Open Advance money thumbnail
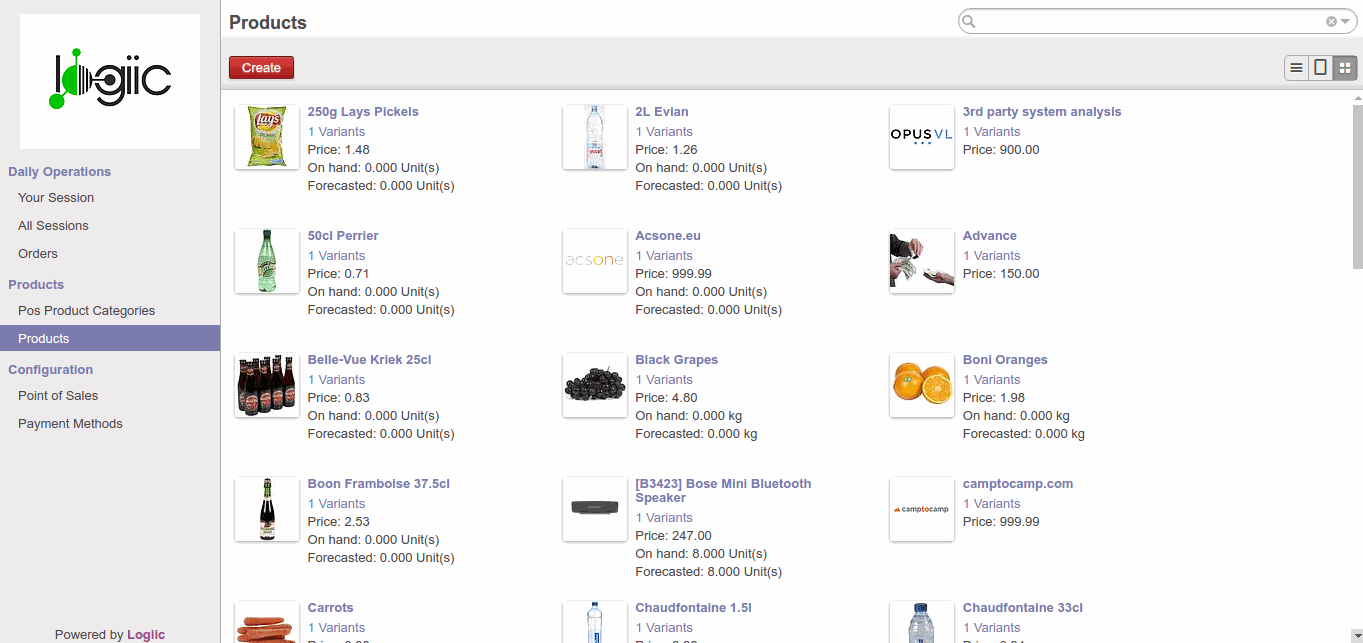 click(922, 261)
